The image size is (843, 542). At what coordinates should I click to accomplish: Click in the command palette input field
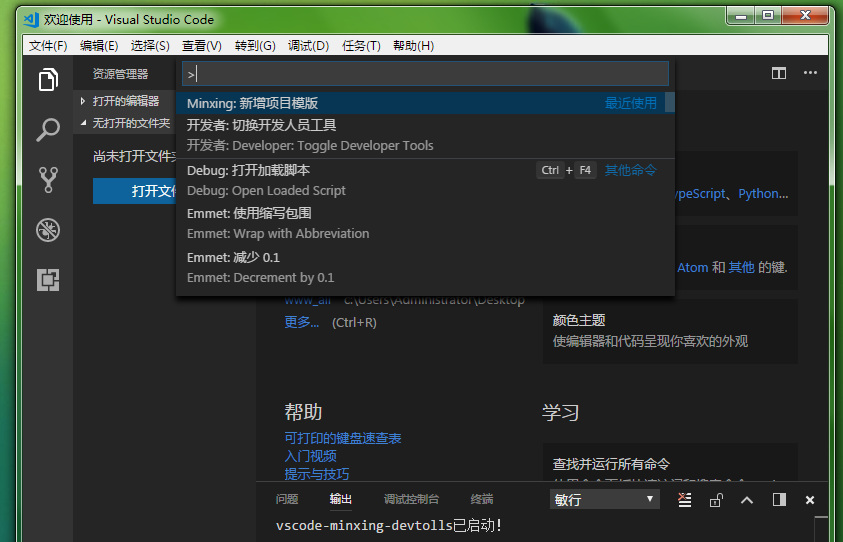tap(425, 74)
